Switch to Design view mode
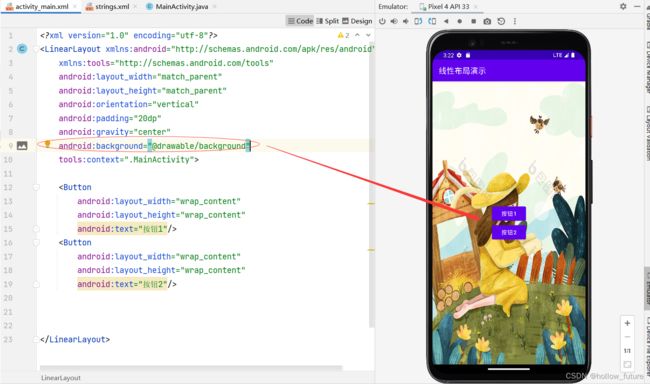This screenshot has width=650, height=384. click(x=357, y=21)
